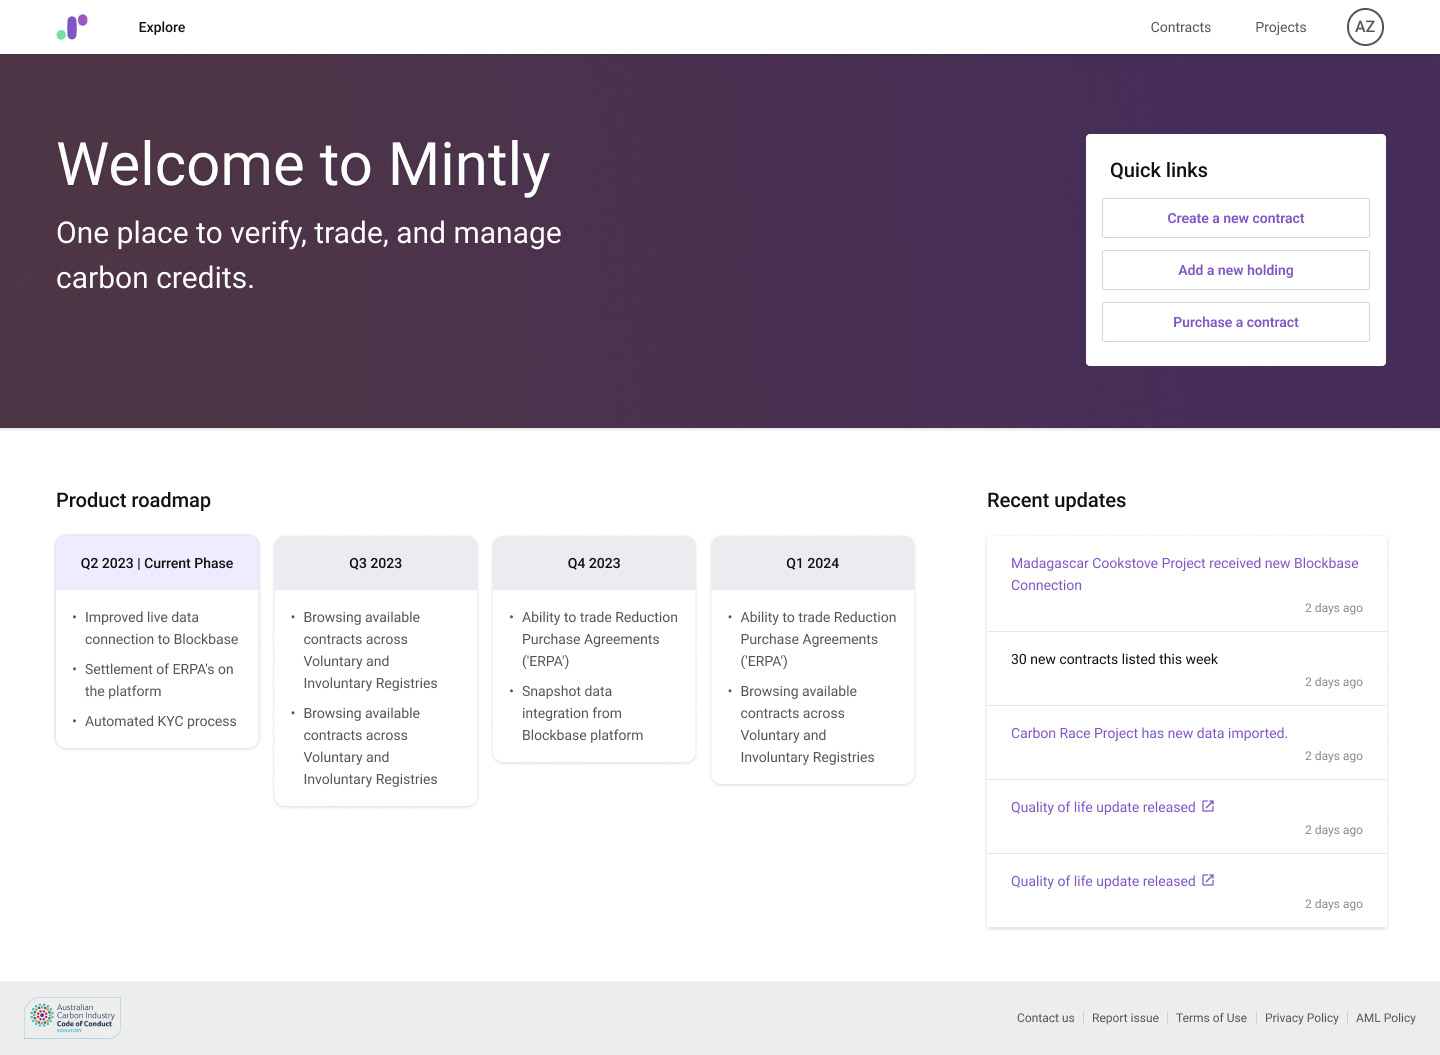
Task: Click the Automated KYC process roadmap item
Action: 161,721
